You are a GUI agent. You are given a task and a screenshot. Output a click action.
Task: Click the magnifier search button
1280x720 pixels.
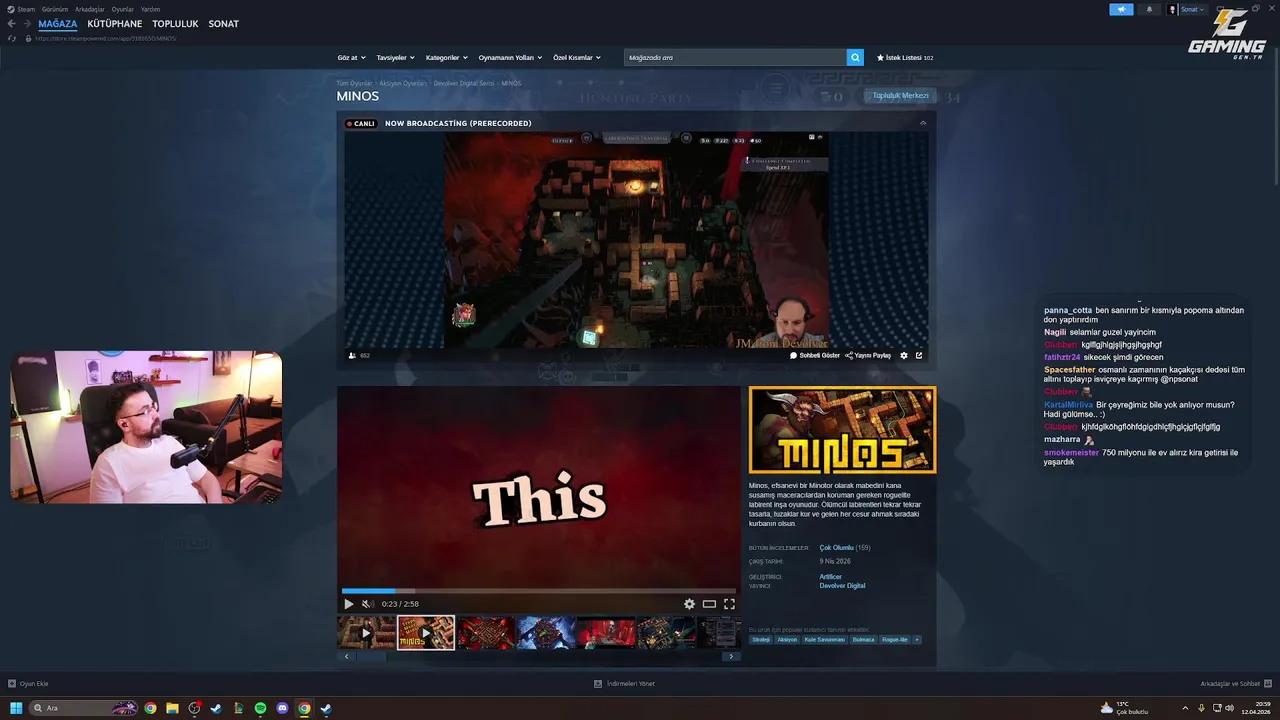point(855,58)
